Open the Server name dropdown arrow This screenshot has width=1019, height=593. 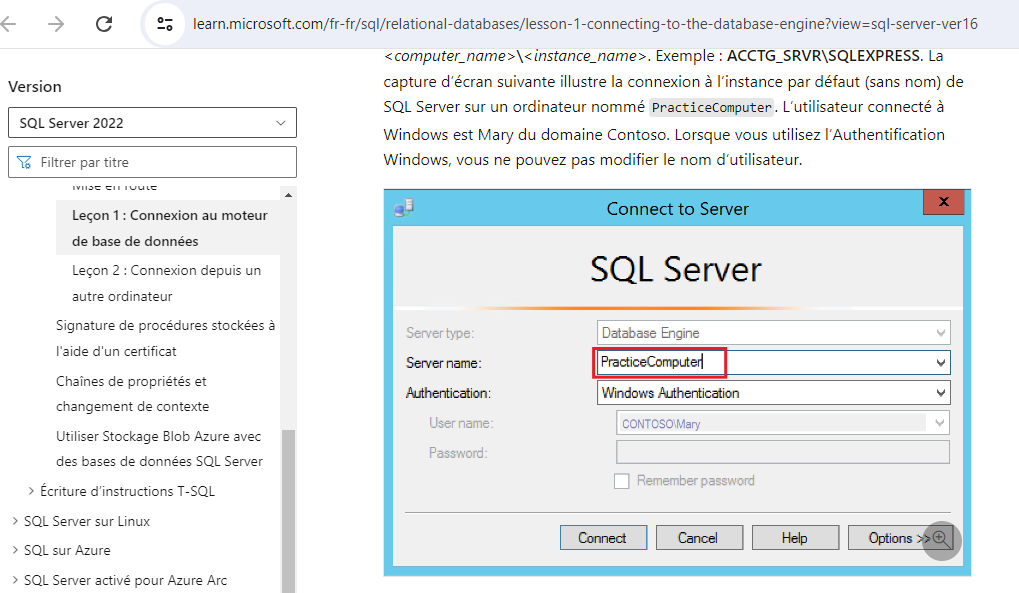pyautogui.click(x=940, y=363)
